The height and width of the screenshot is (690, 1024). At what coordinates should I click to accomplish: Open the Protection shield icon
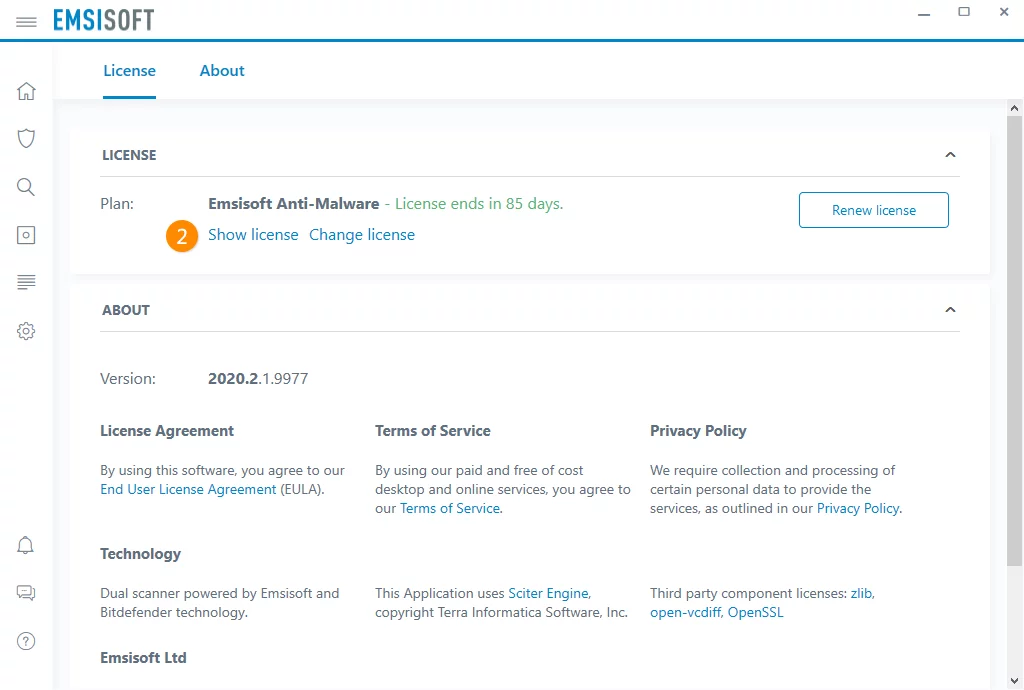(26, 138)
